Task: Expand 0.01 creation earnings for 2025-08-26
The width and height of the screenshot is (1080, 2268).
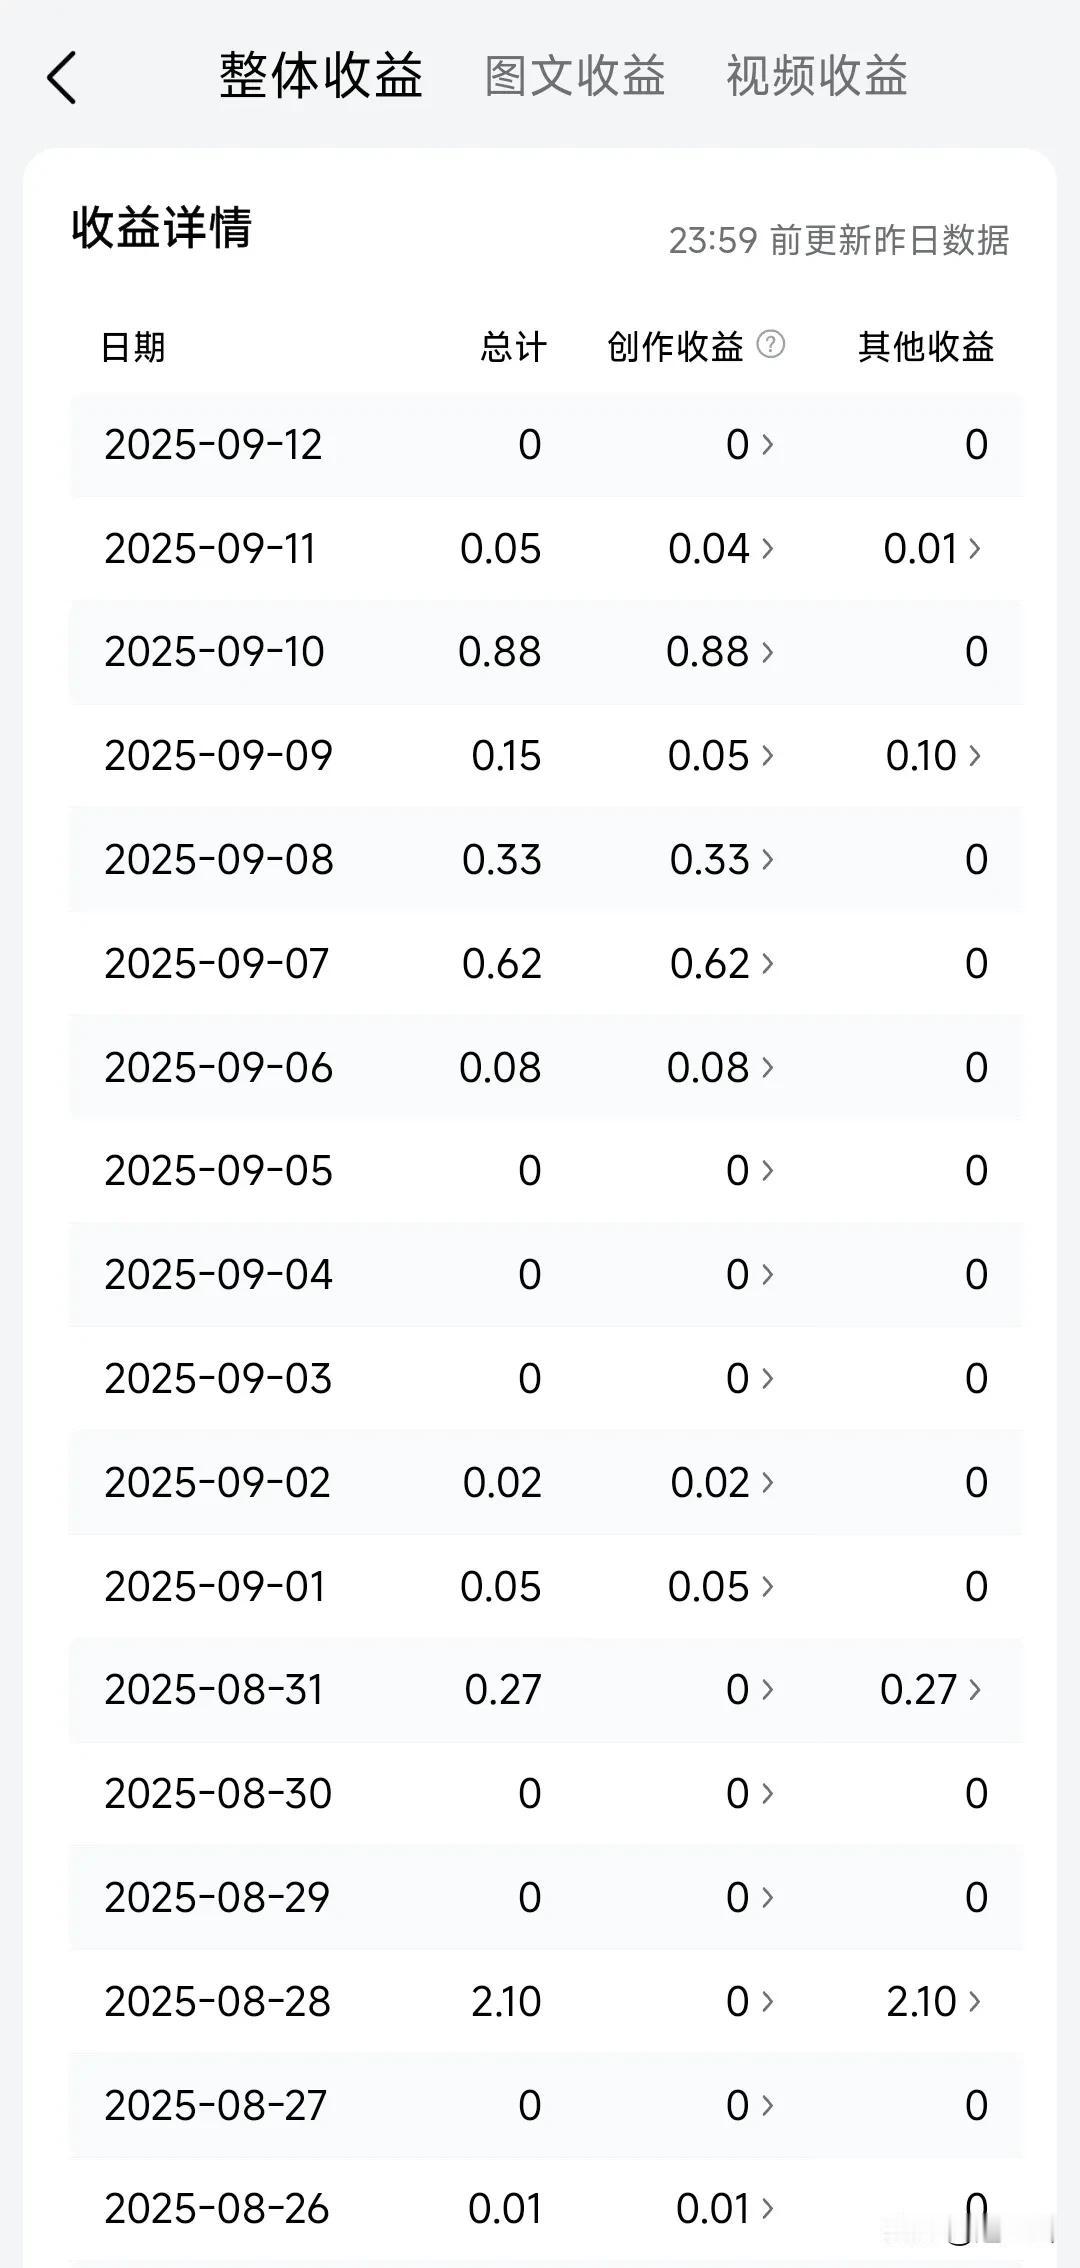Action: (x=725, y=2209)
